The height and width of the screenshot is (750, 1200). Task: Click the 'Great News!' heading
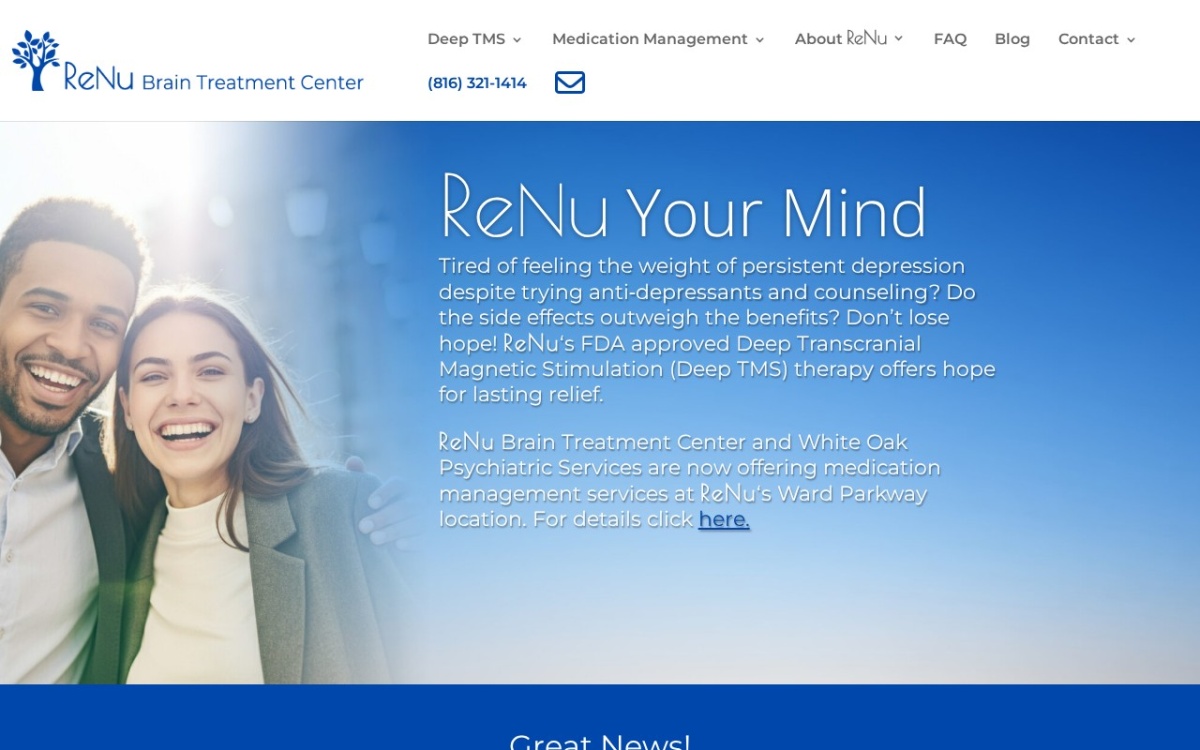tap(600, 741)
